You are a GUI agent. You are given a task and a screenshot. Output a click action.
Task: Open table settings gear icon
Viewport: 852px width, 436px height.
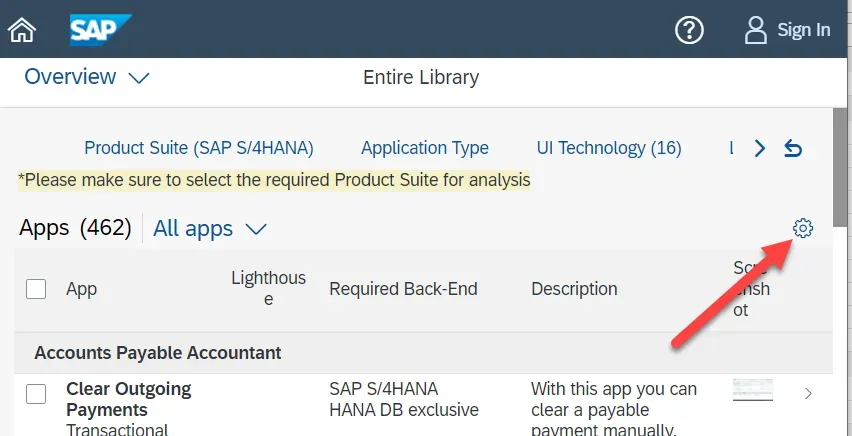point(803,229)
